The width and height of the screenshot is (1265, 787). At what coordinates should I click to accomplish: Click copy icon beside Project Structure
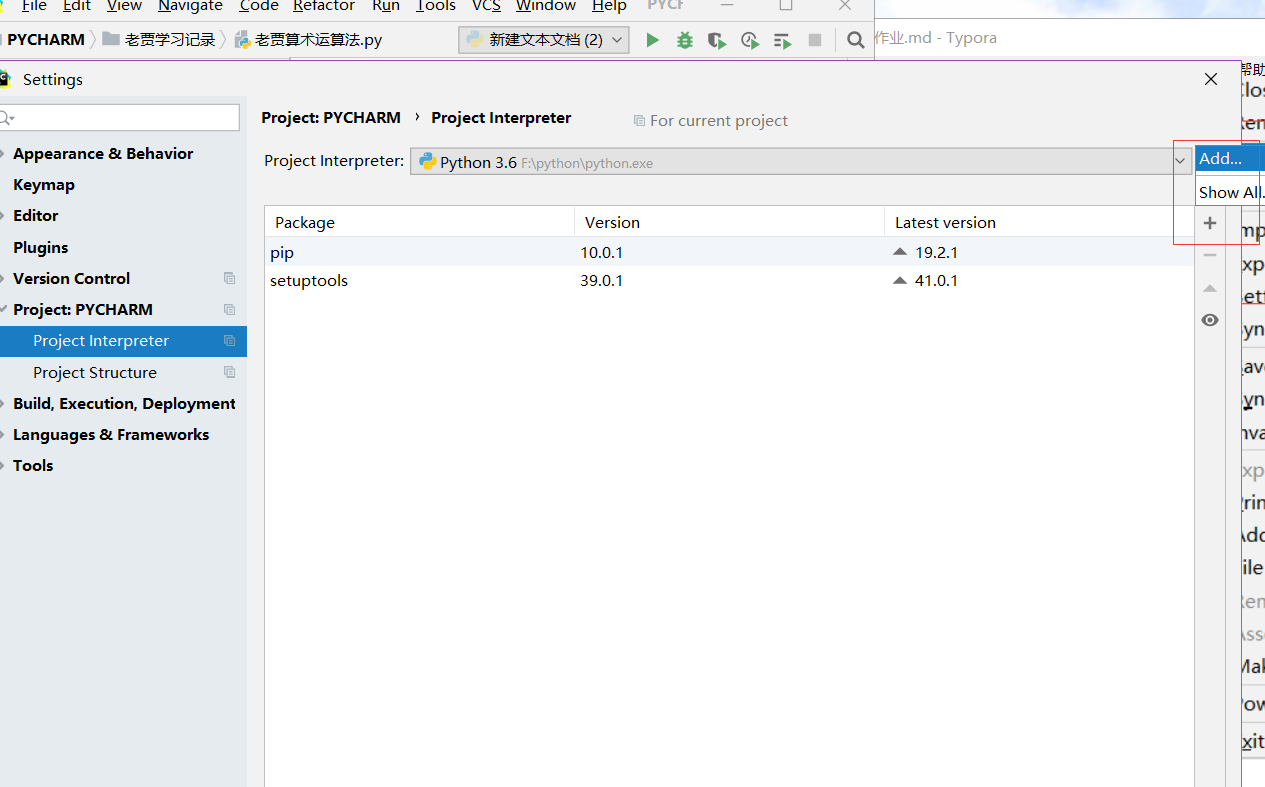(x=229, y=372)
